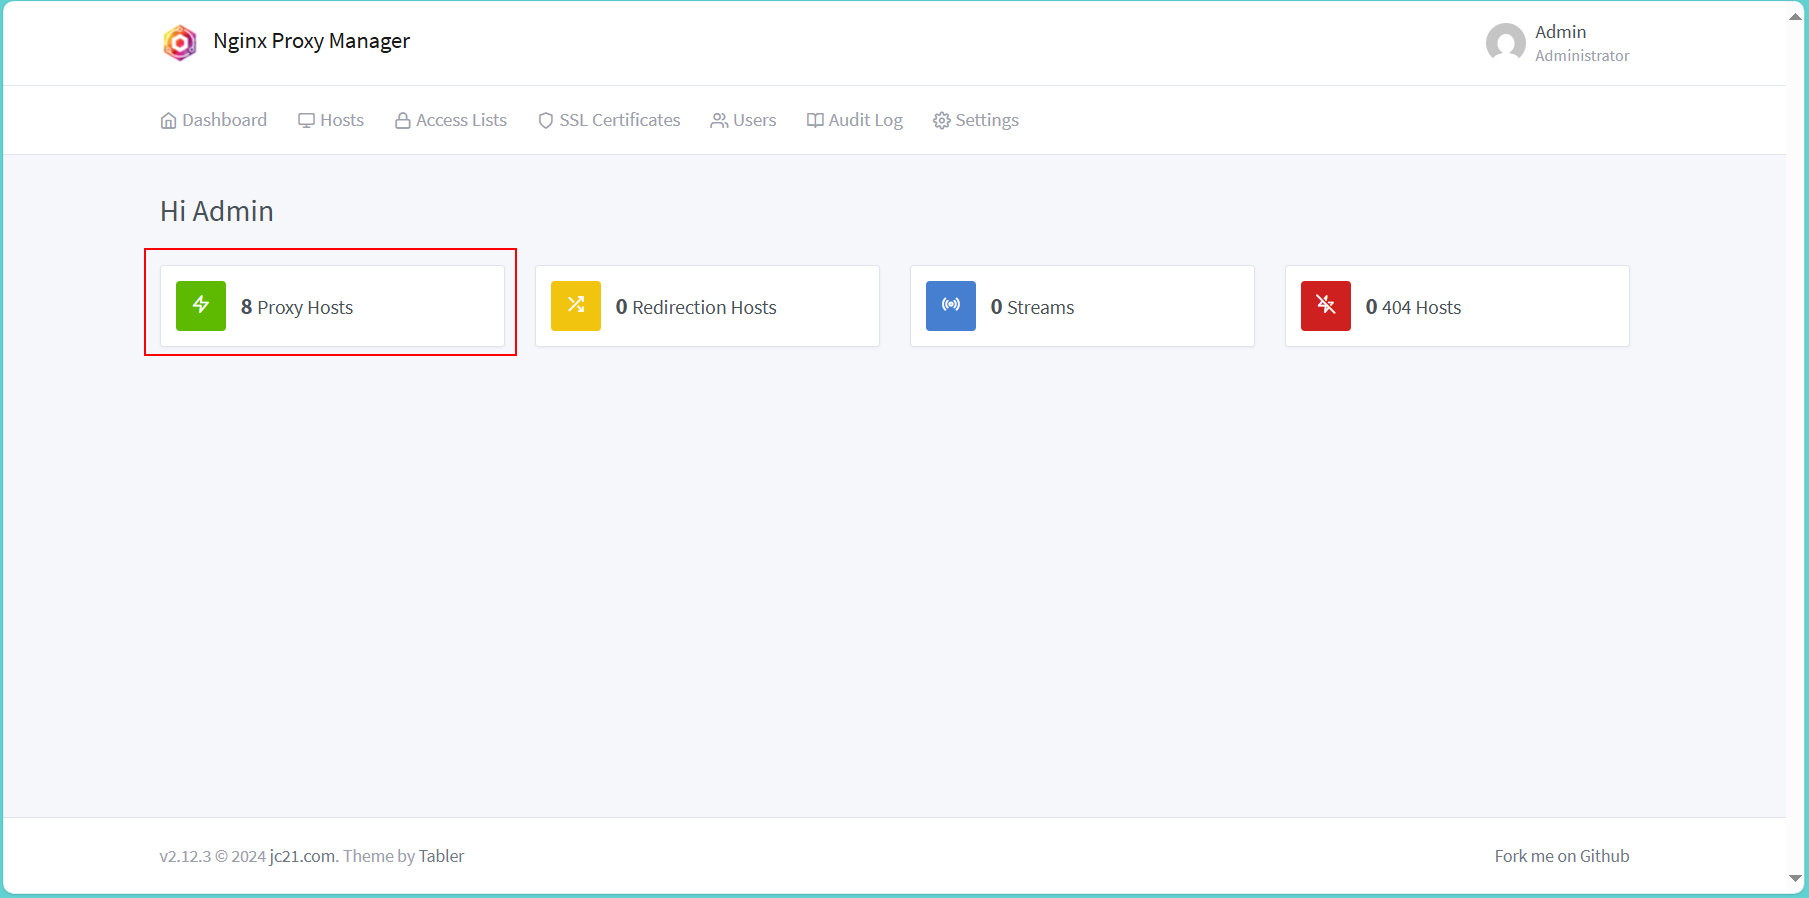Open the 8 Proxy Hosts card
This screenshot has height=898, width=1809.
332,306
